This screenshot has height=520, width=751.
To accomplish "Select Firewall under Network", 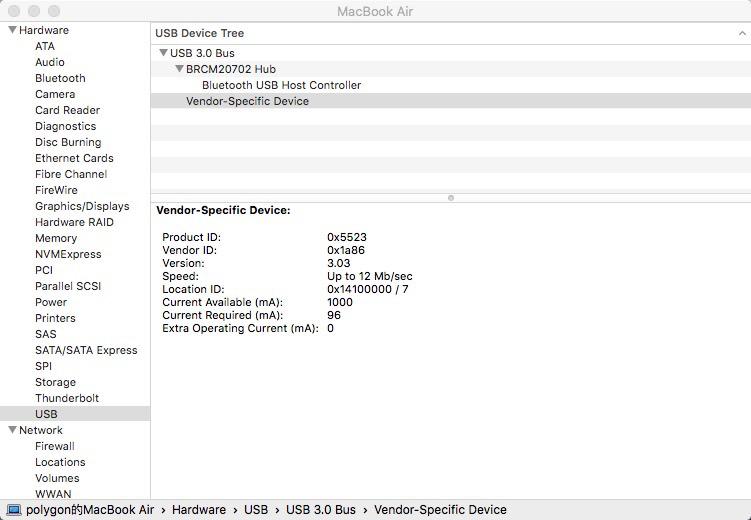I will 55,446.
